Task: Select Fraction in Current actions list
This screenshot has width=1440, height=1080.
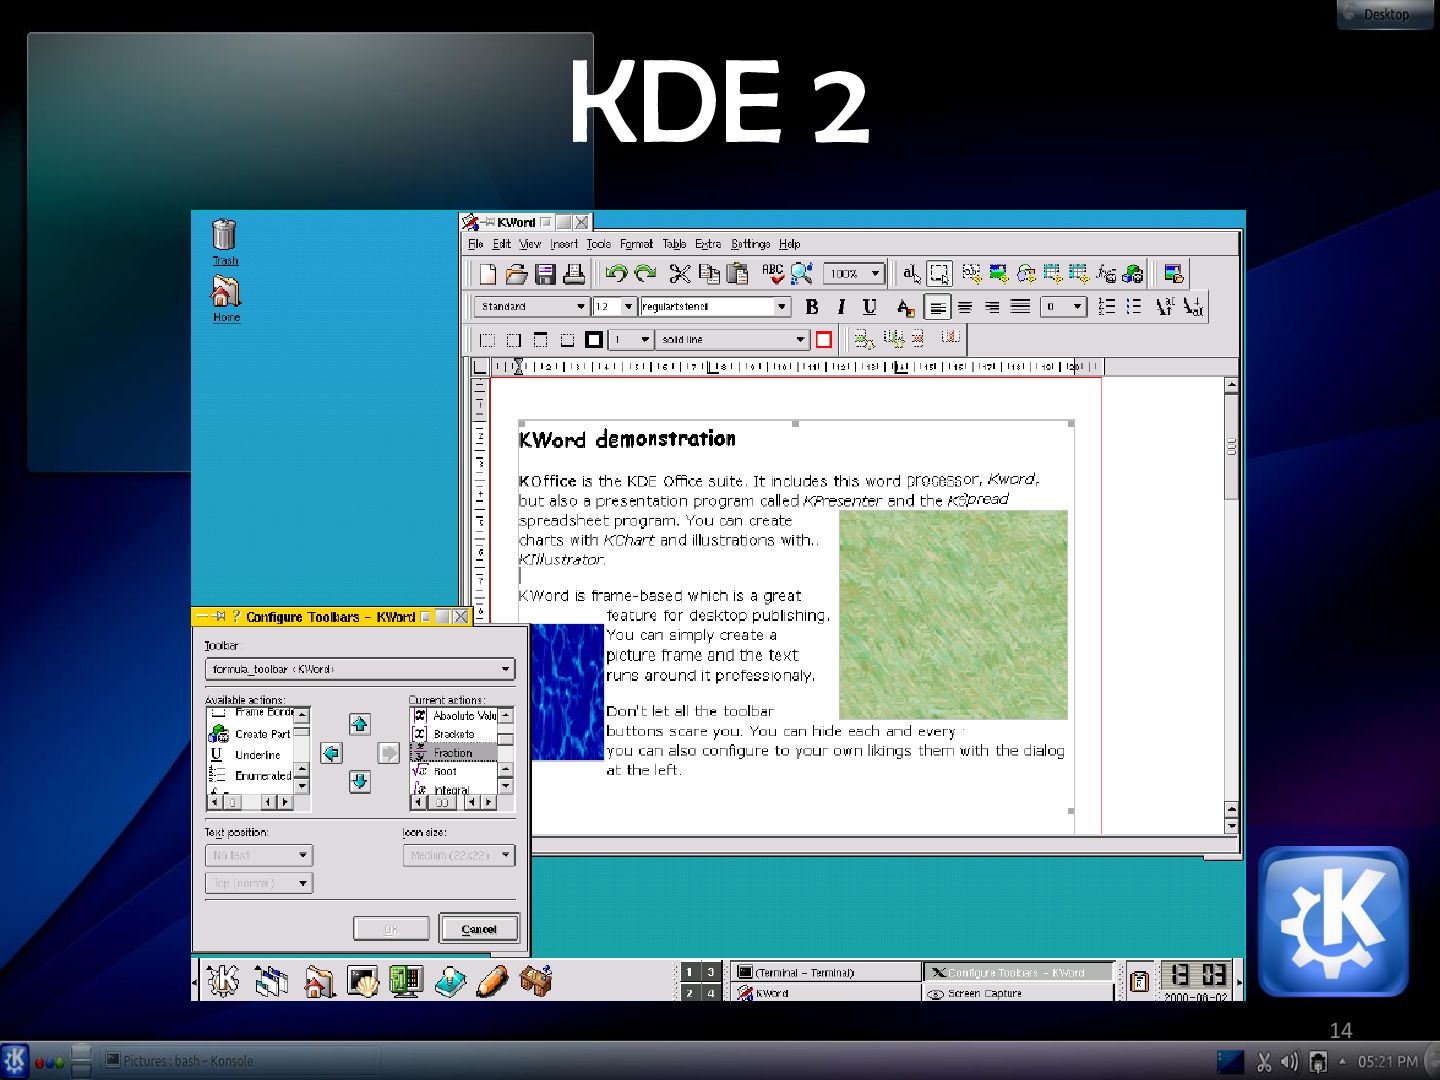Action: 454,752
